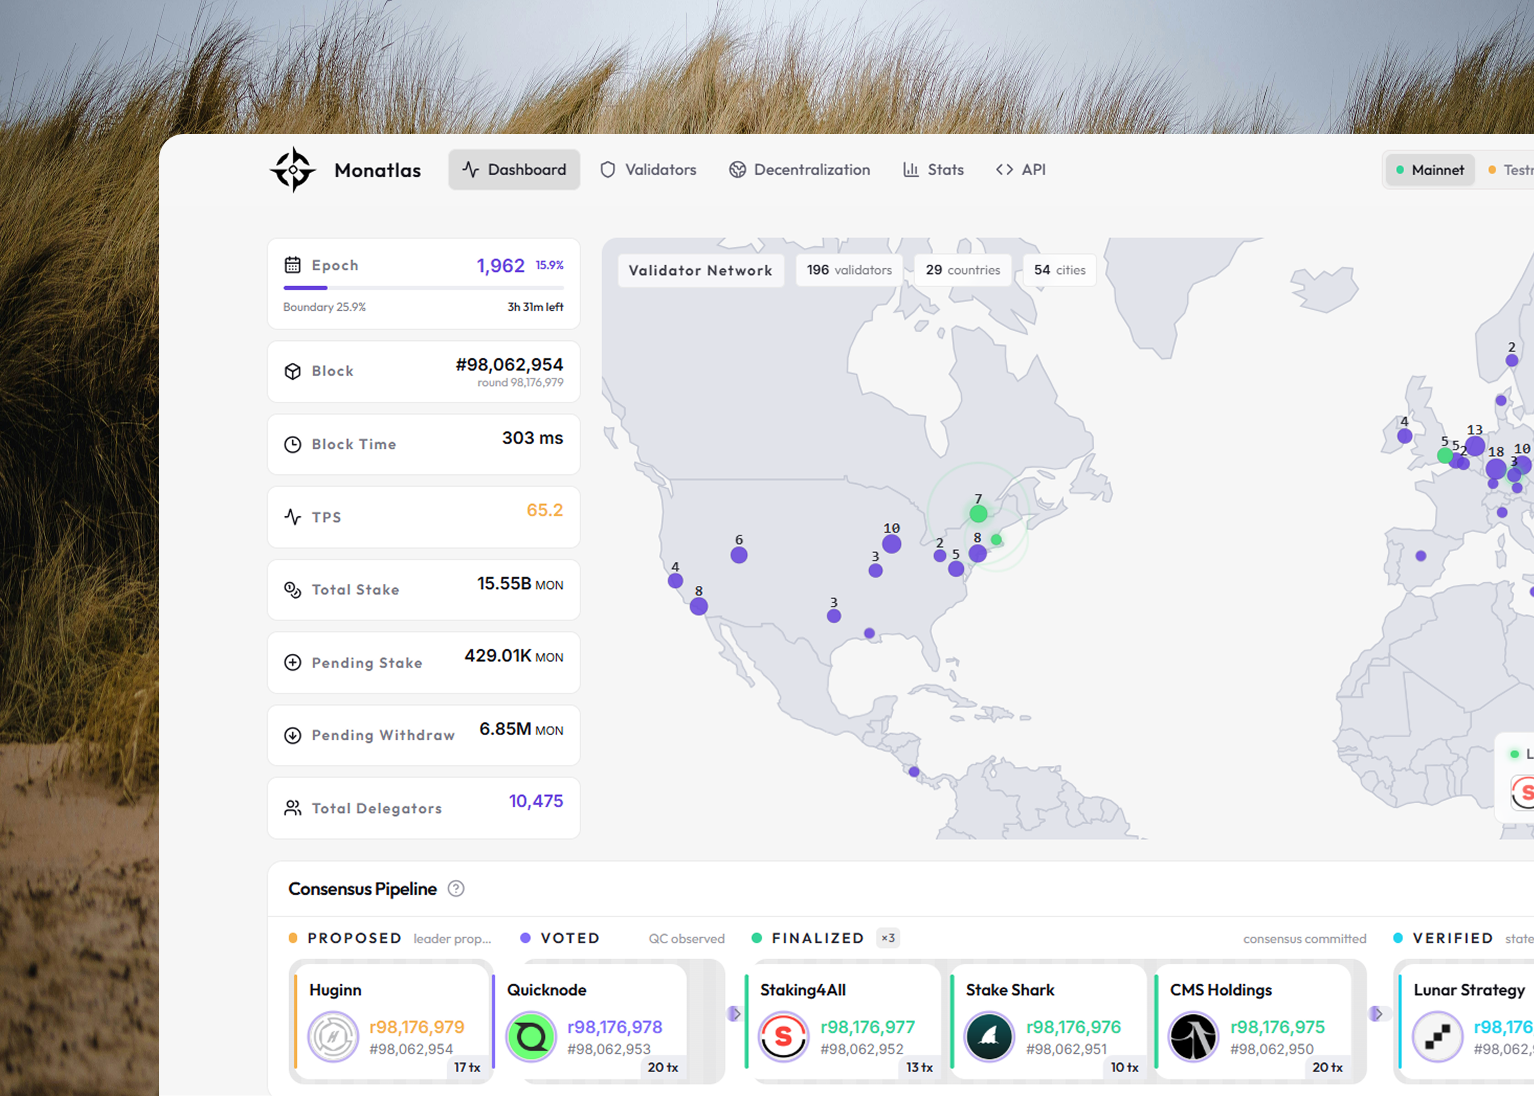Click the Validators shield icon in nav

608,170
